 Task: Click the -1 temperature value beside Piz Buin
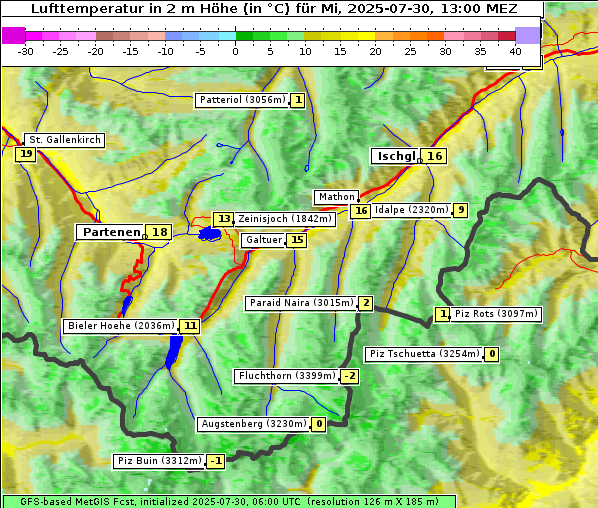[x=216, y=461]
